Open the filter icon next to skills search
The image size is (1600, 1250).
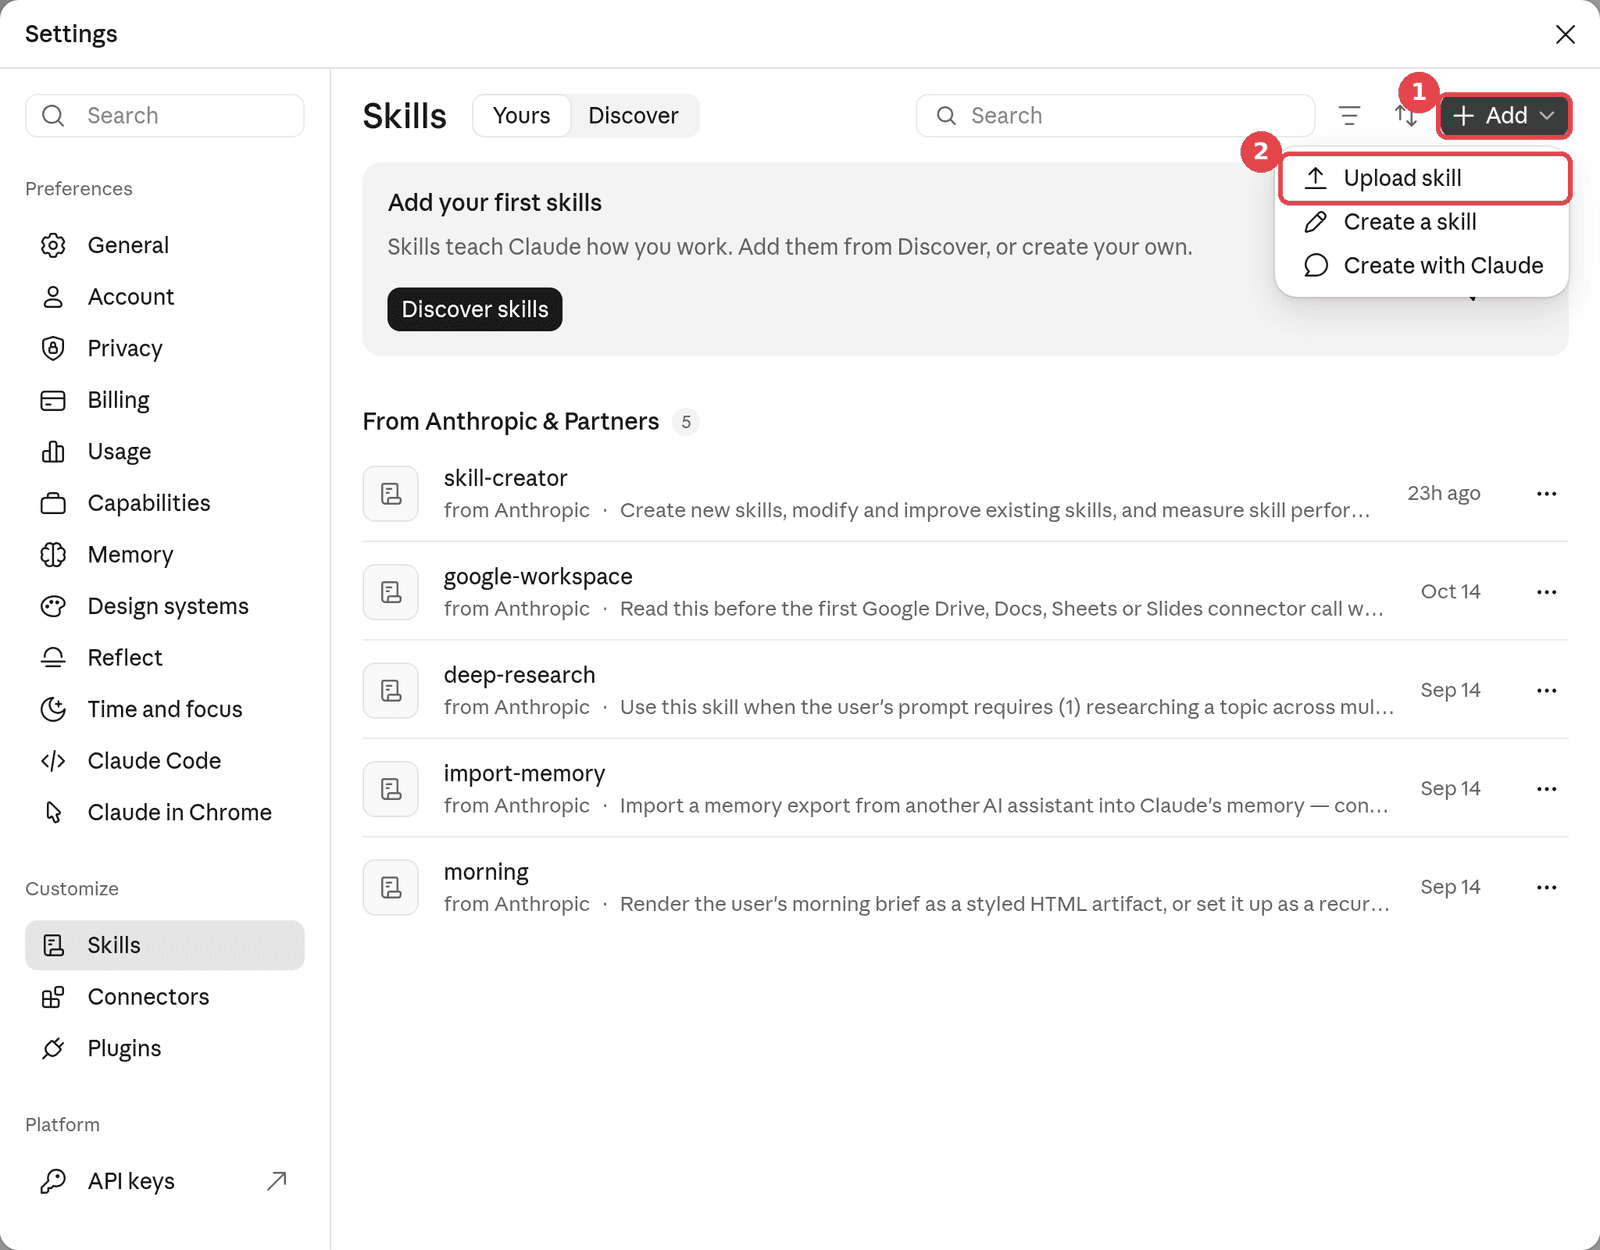1349,116
